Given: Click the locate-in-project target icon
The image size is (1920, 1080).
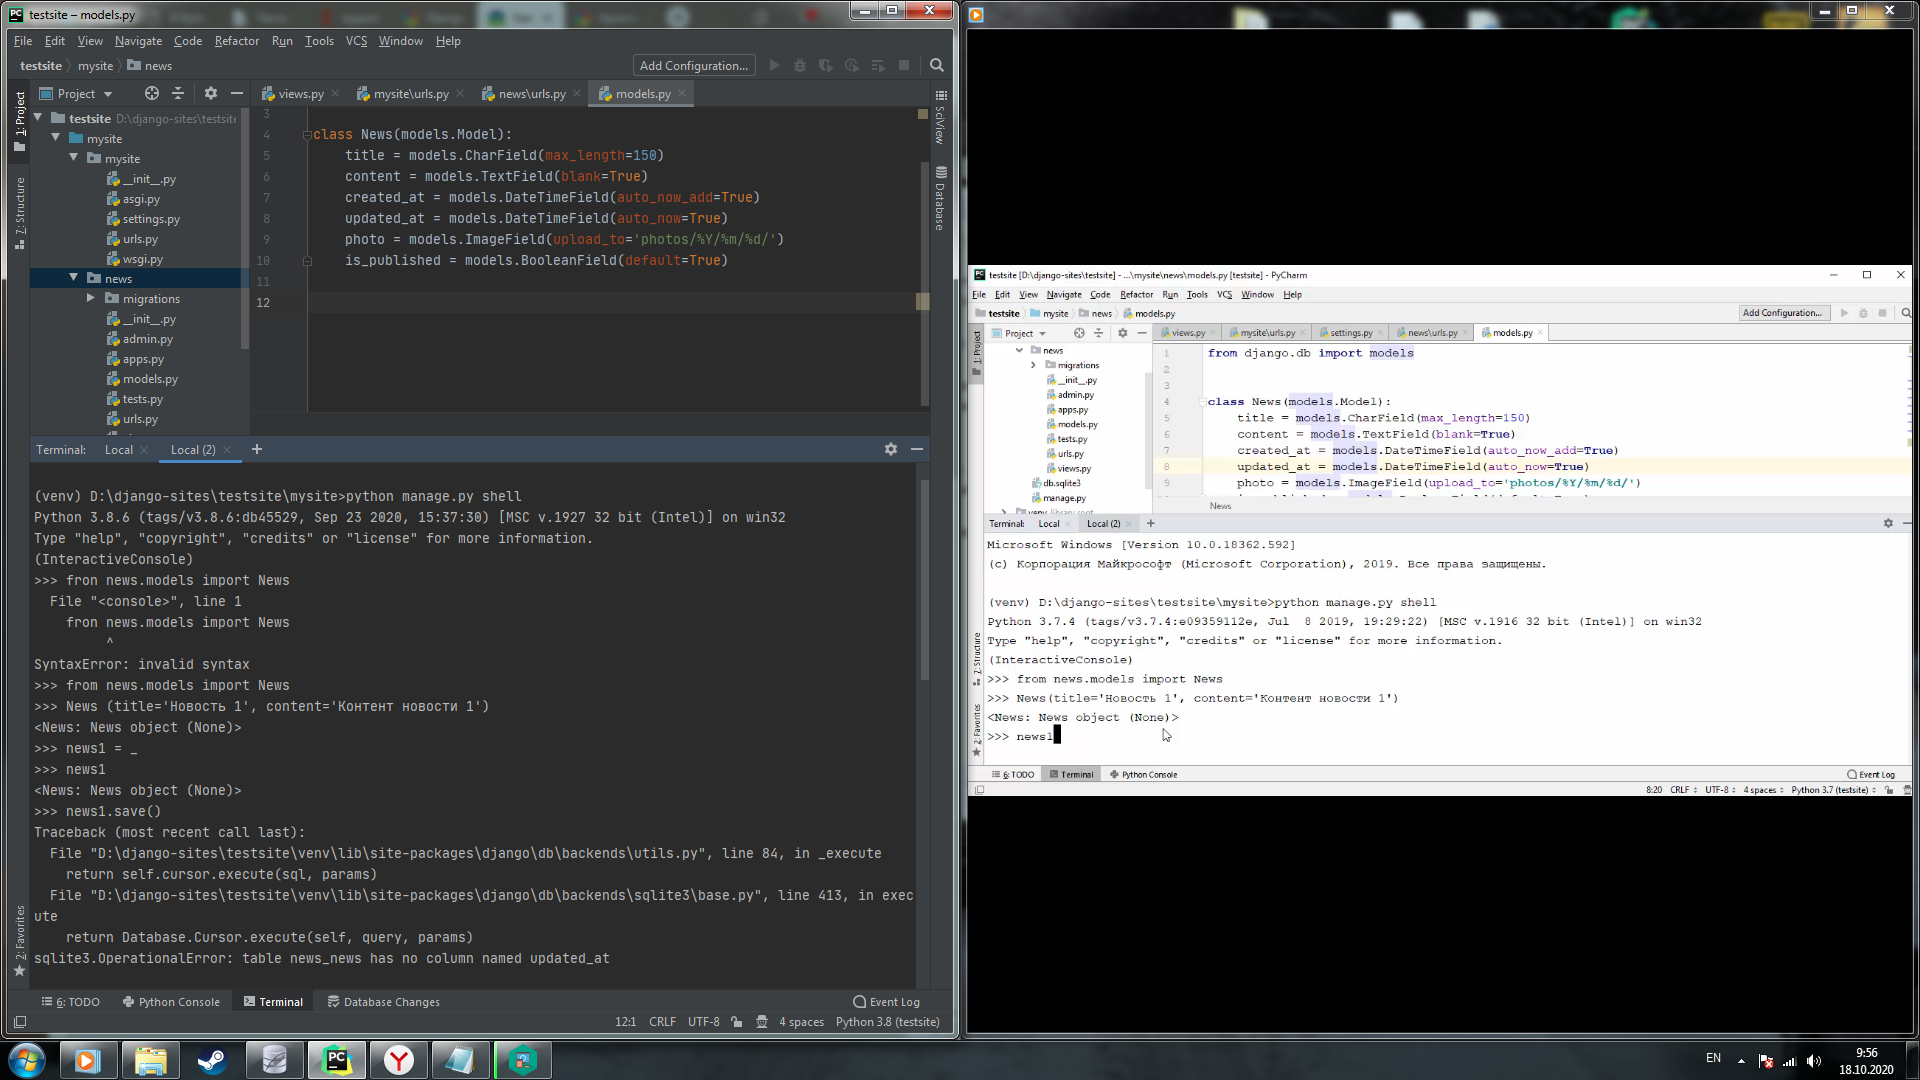Looking at the screenshot, I should pos(151,93).
